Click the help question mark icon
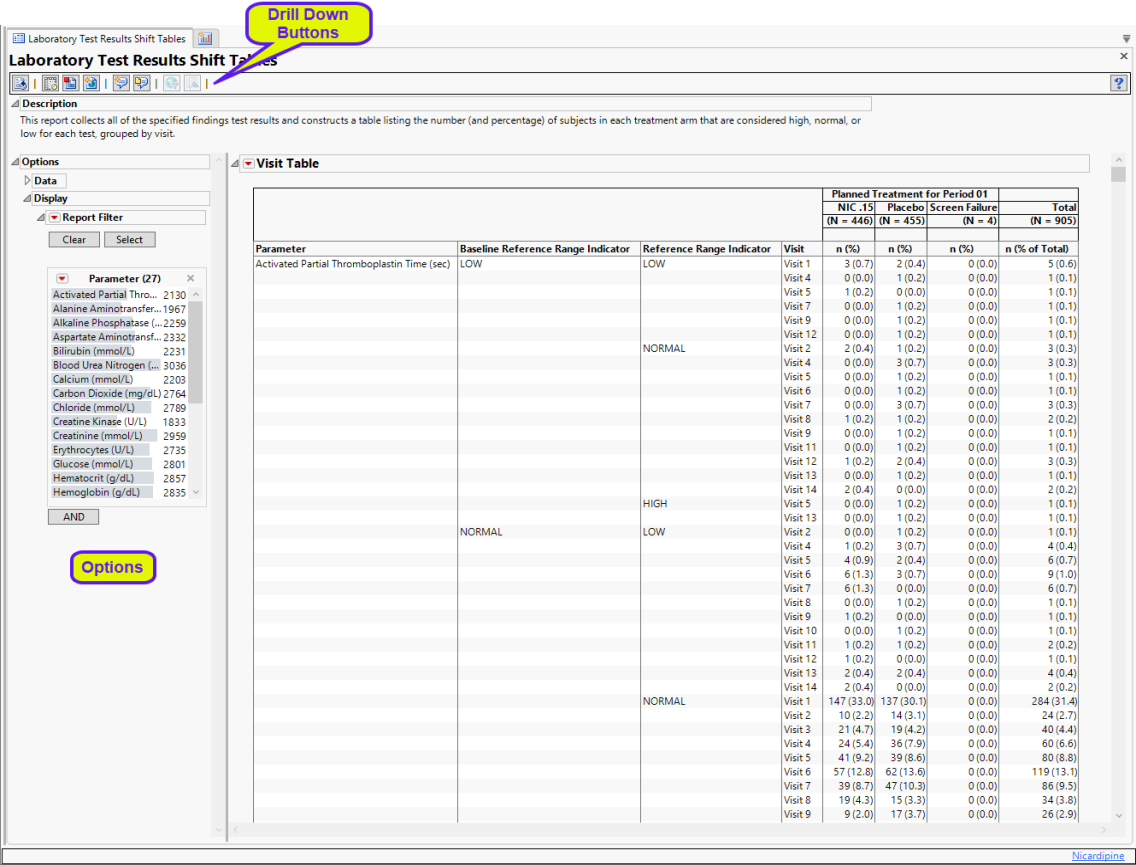 click(x=1119, y=83)
